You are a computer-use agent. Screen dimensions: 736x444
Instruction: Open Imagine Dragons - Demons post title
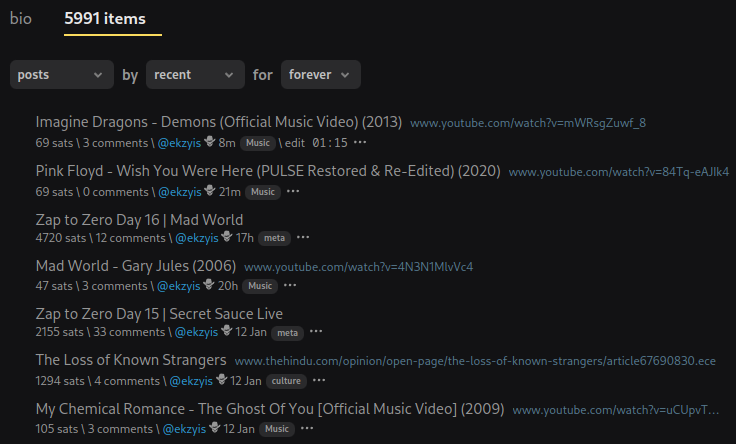(218, 122)
